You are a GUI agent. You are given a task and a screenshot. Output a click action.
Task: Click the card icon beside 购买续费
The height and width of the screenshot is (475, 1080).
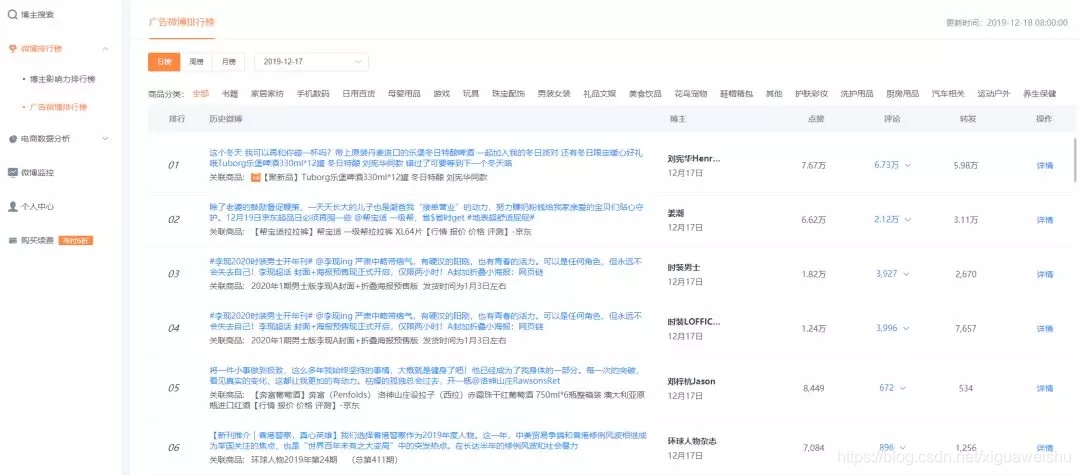[x=12, y=241]
